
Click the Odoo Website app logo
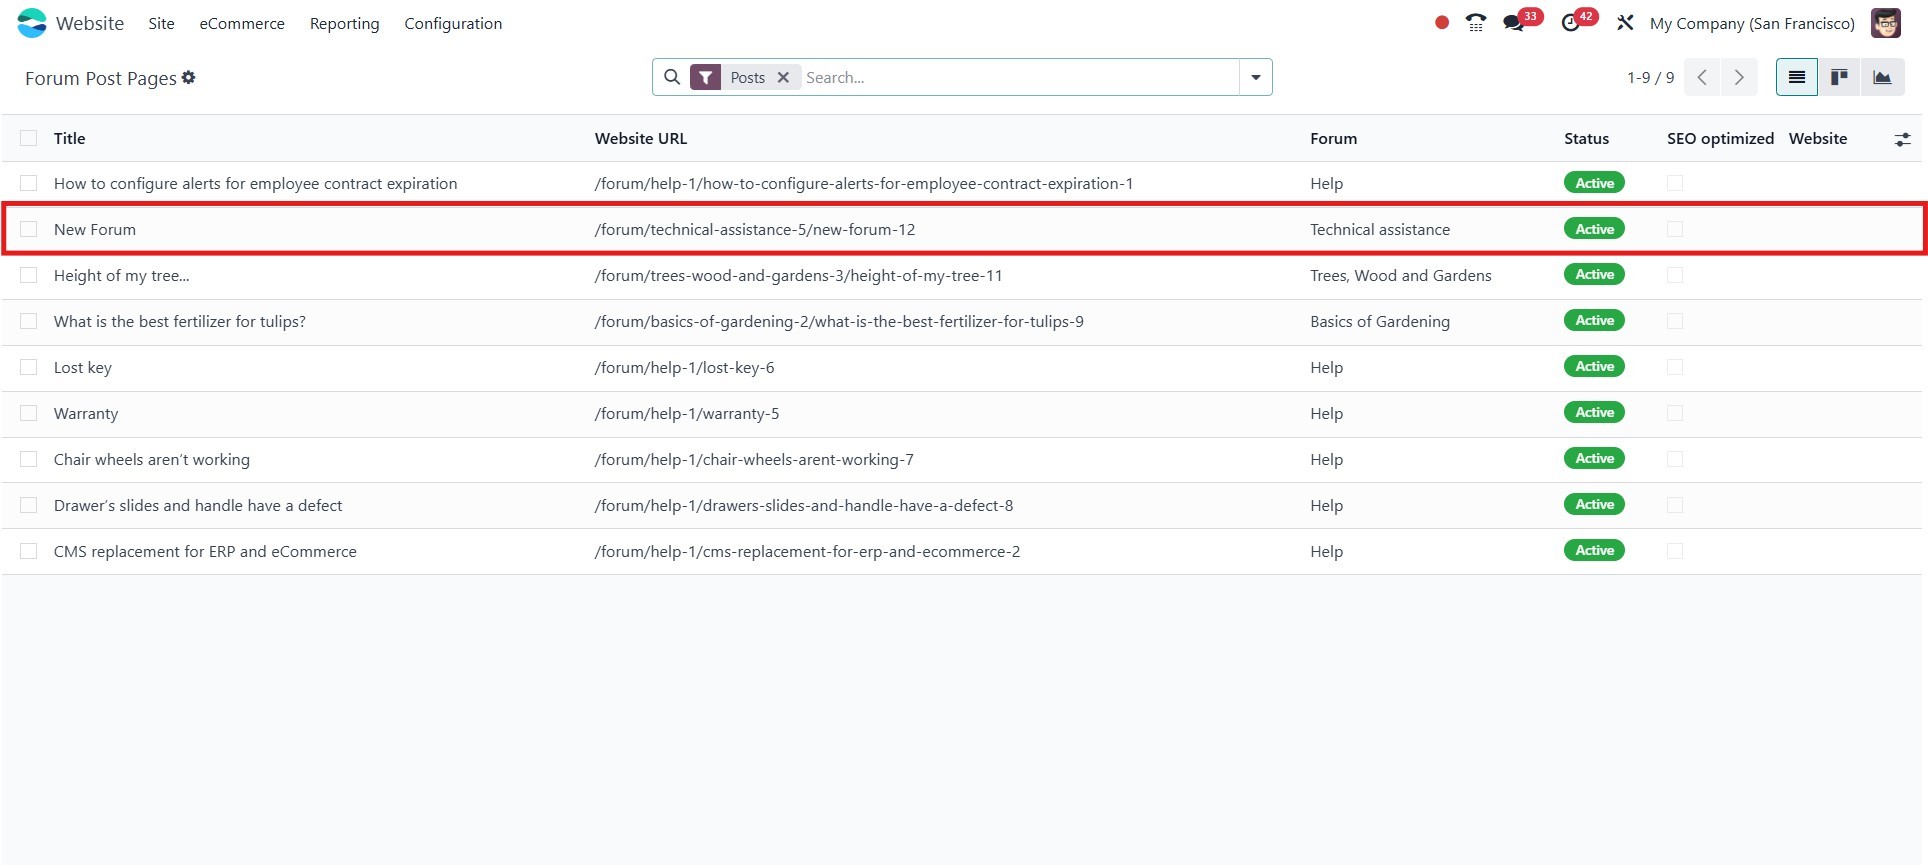(x=32, y=23)
